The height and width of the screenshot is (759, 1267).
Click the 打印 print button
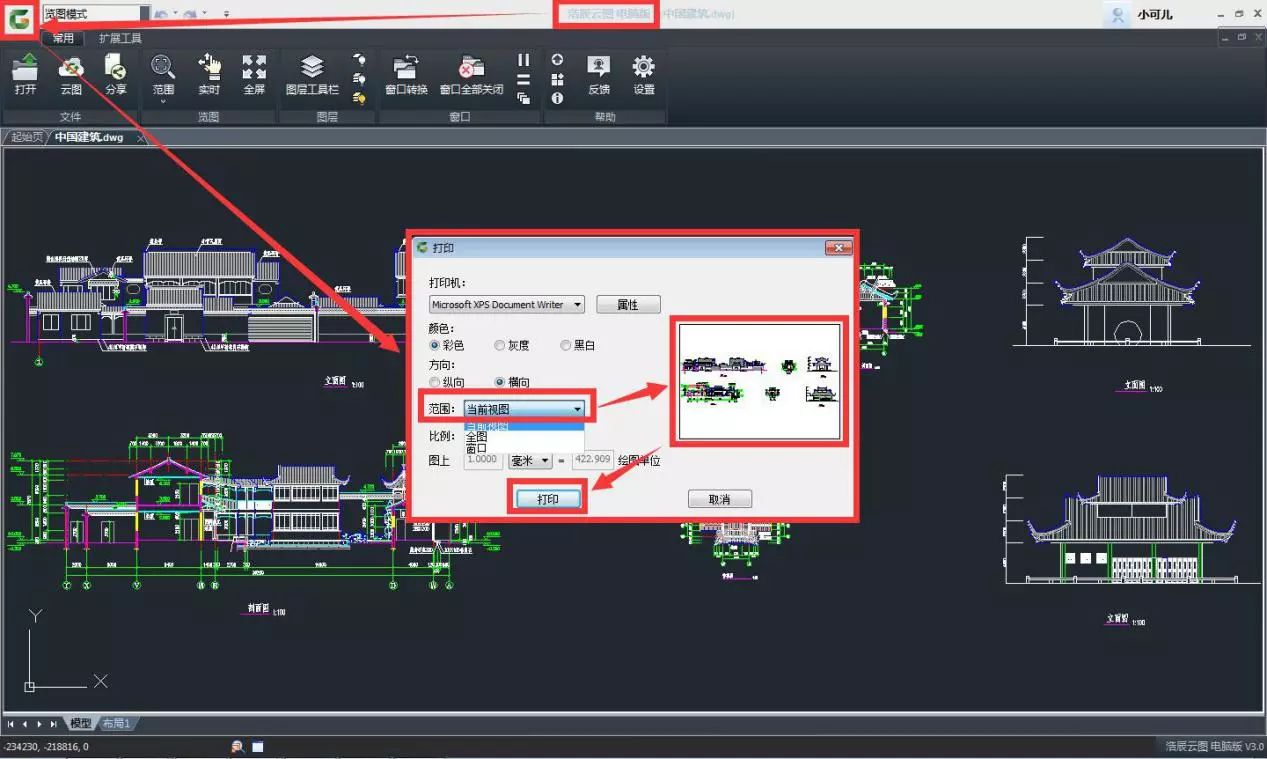coord(548,499)
